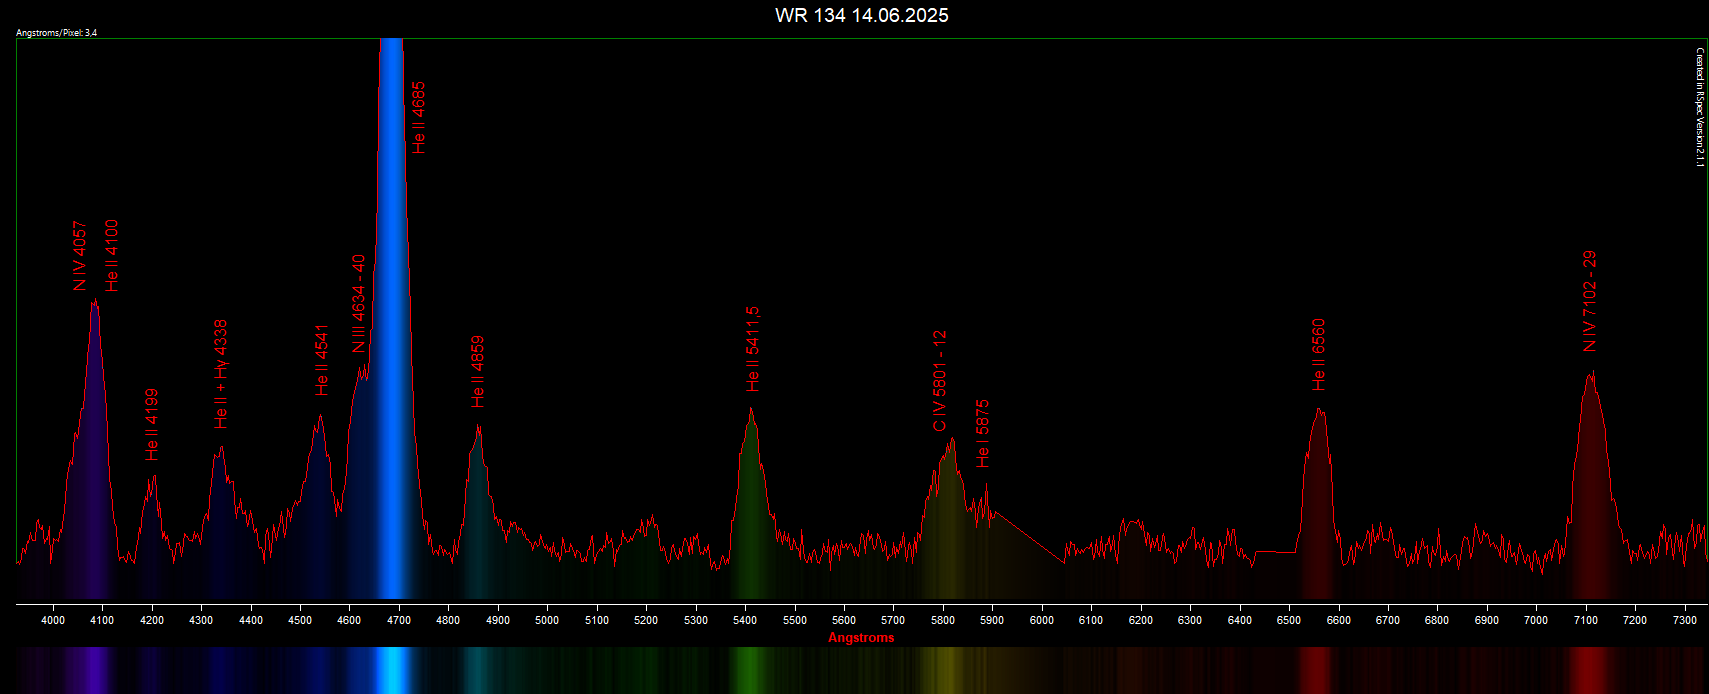Click the "N IV 4057" line label

(80, 256)
